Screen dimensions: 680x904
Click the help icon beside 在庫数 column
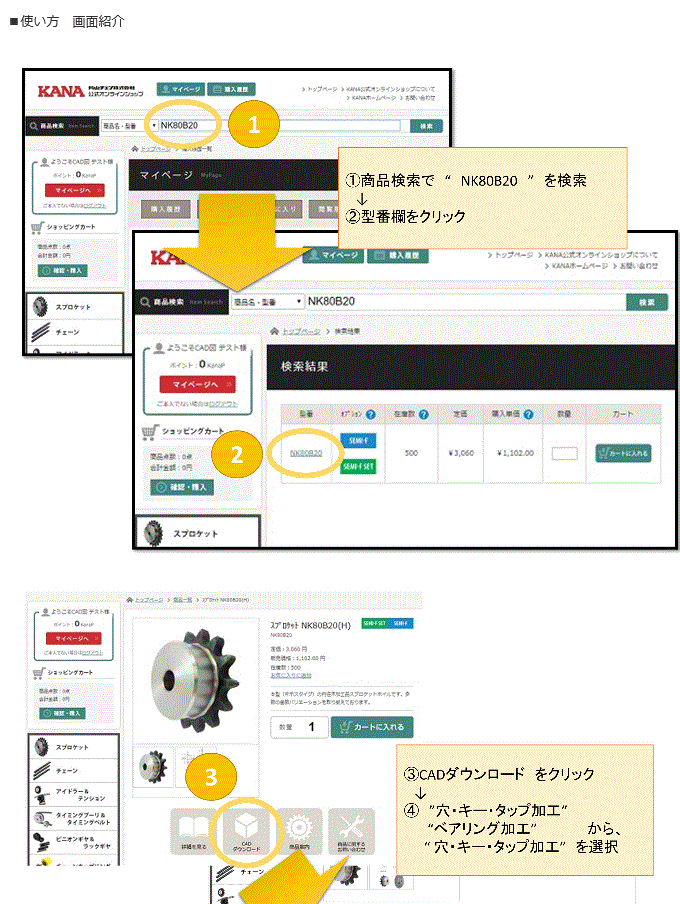424,415
